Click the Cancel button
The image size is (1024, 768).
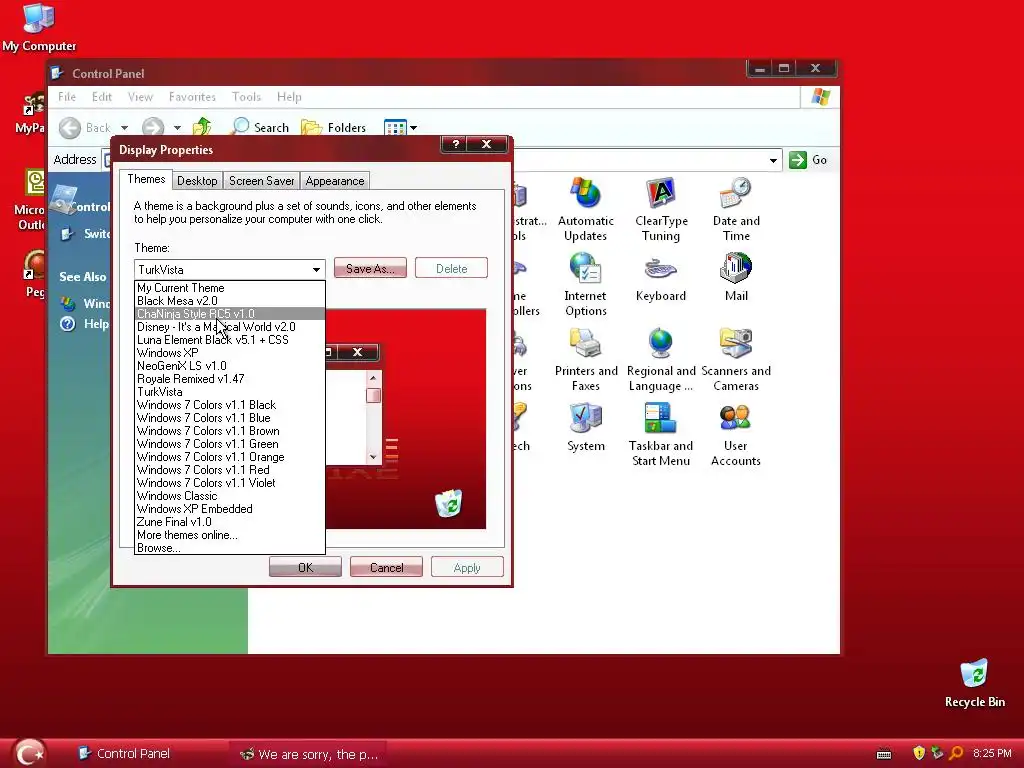coord(386,567)
